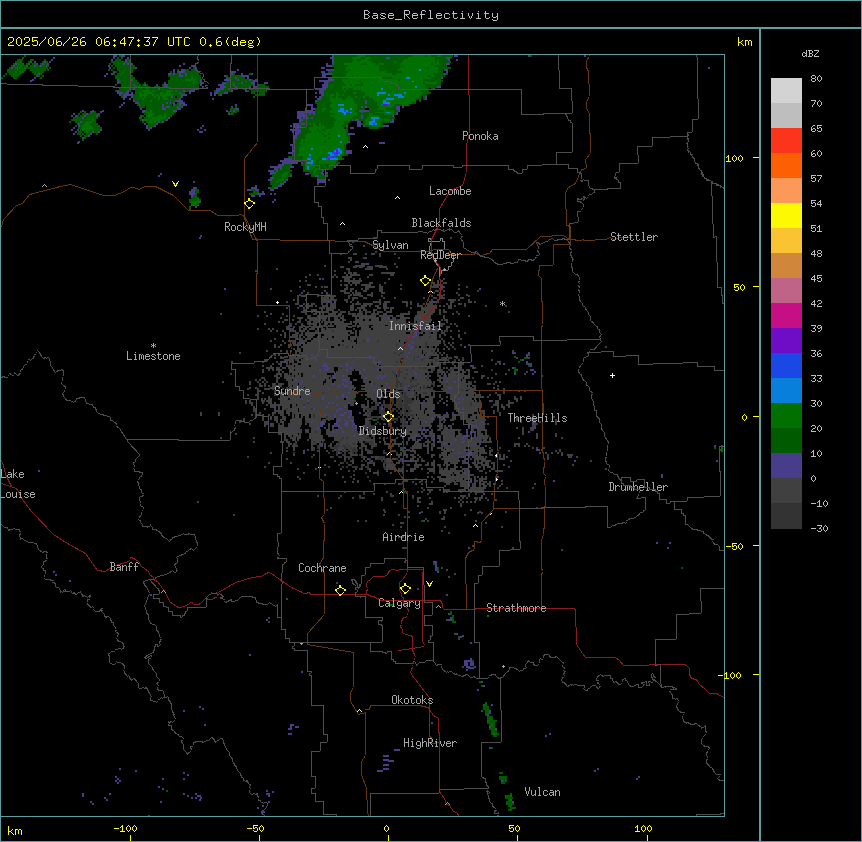Click the HighRiver label
862x842 pixels.
click(430, 743)
